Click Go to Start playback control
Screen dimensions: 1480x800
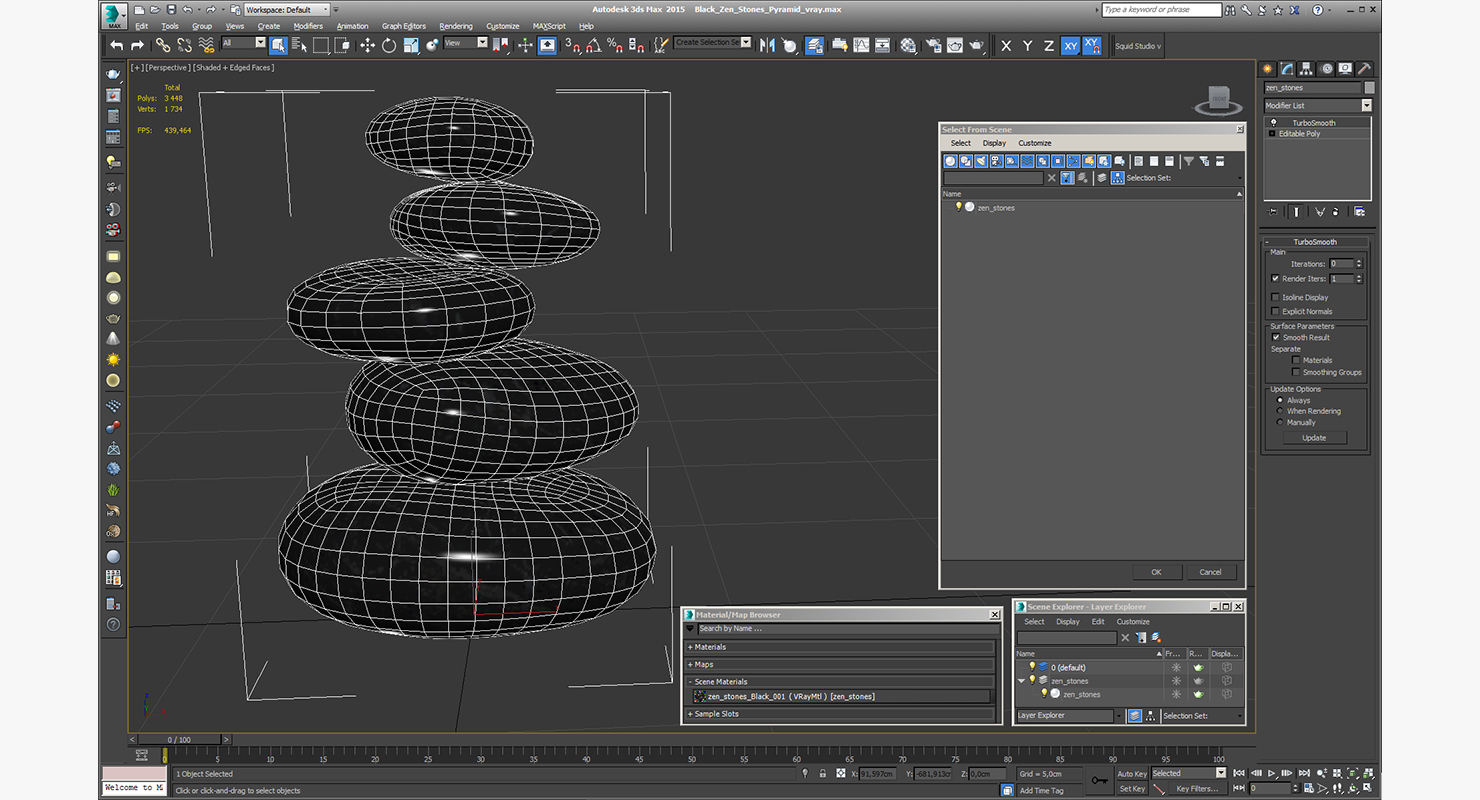1241,773
